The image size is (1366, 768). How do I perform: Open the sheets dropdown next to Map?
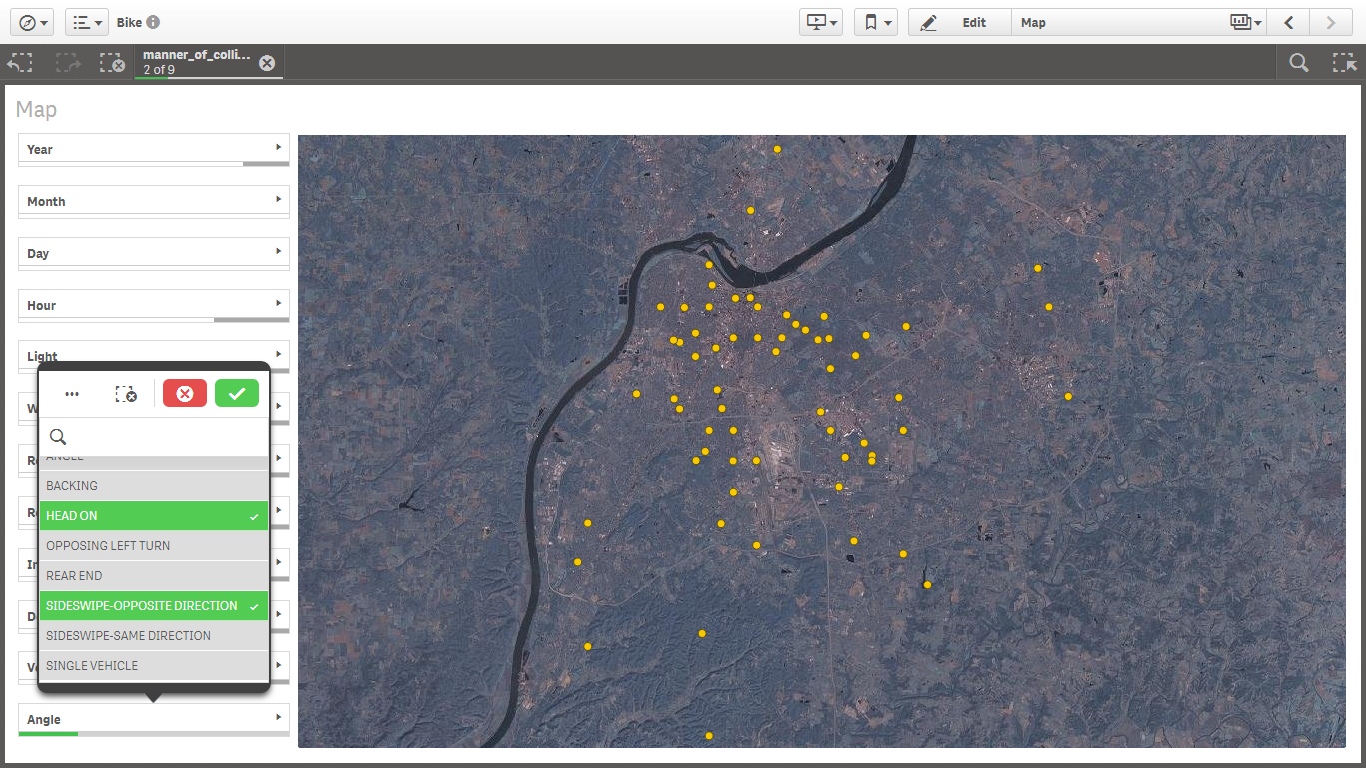point(1245,22)
